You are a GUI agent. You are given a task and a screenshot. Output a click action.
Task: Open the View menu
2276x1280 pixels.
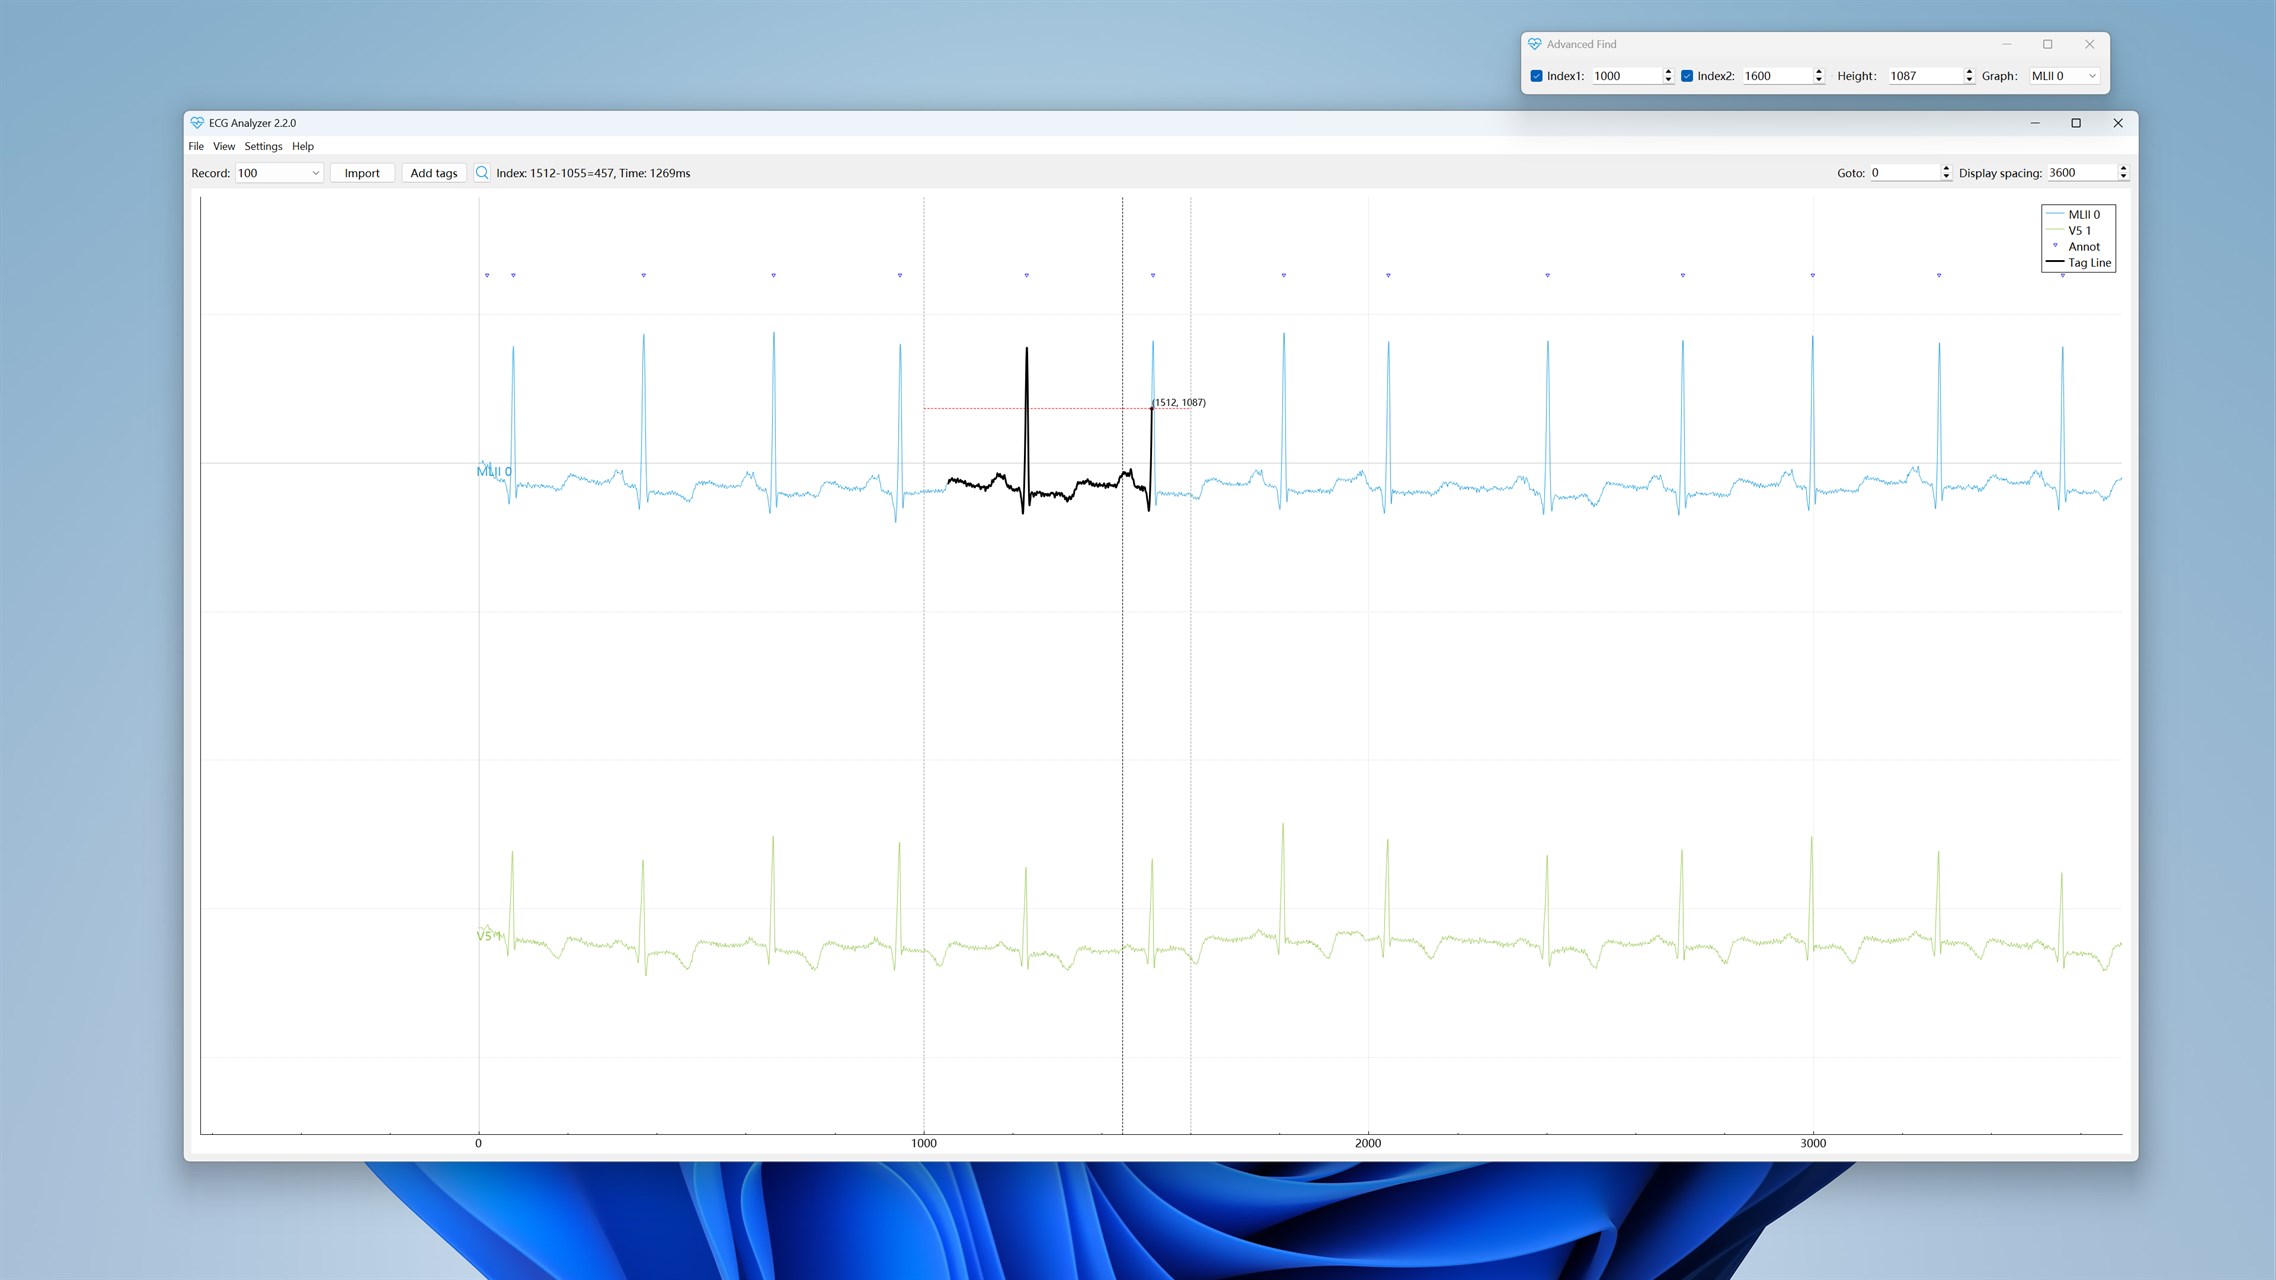(224, 146)
